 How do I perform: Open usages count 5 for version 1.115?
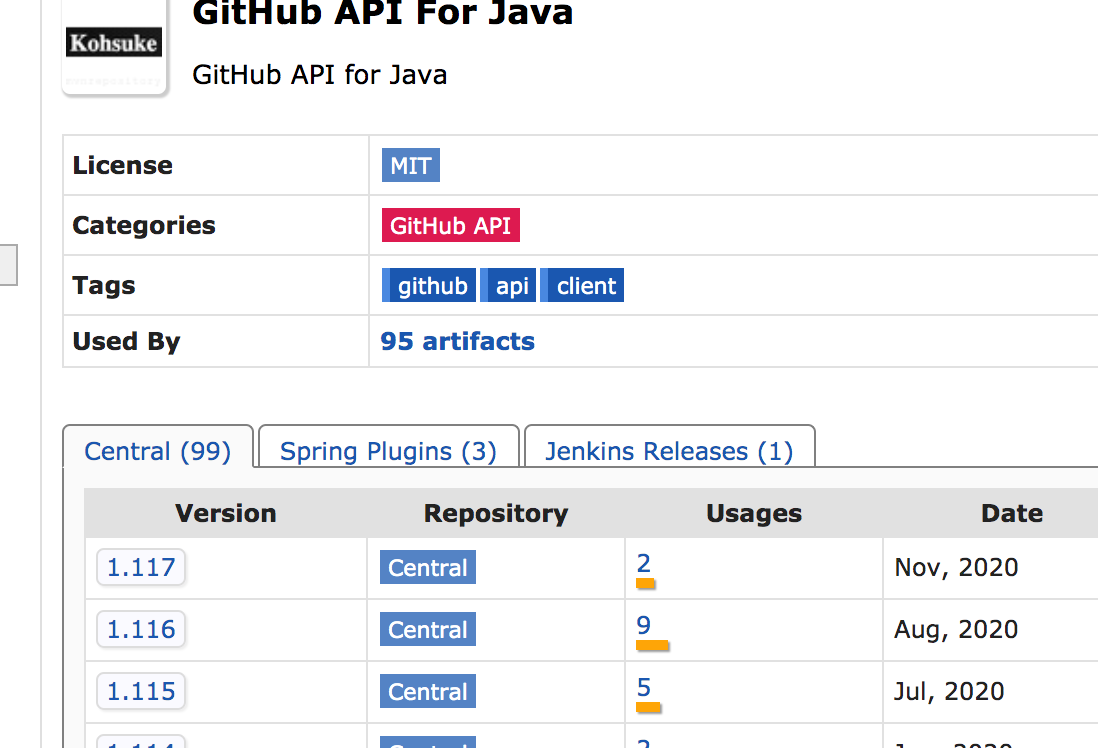643,688
